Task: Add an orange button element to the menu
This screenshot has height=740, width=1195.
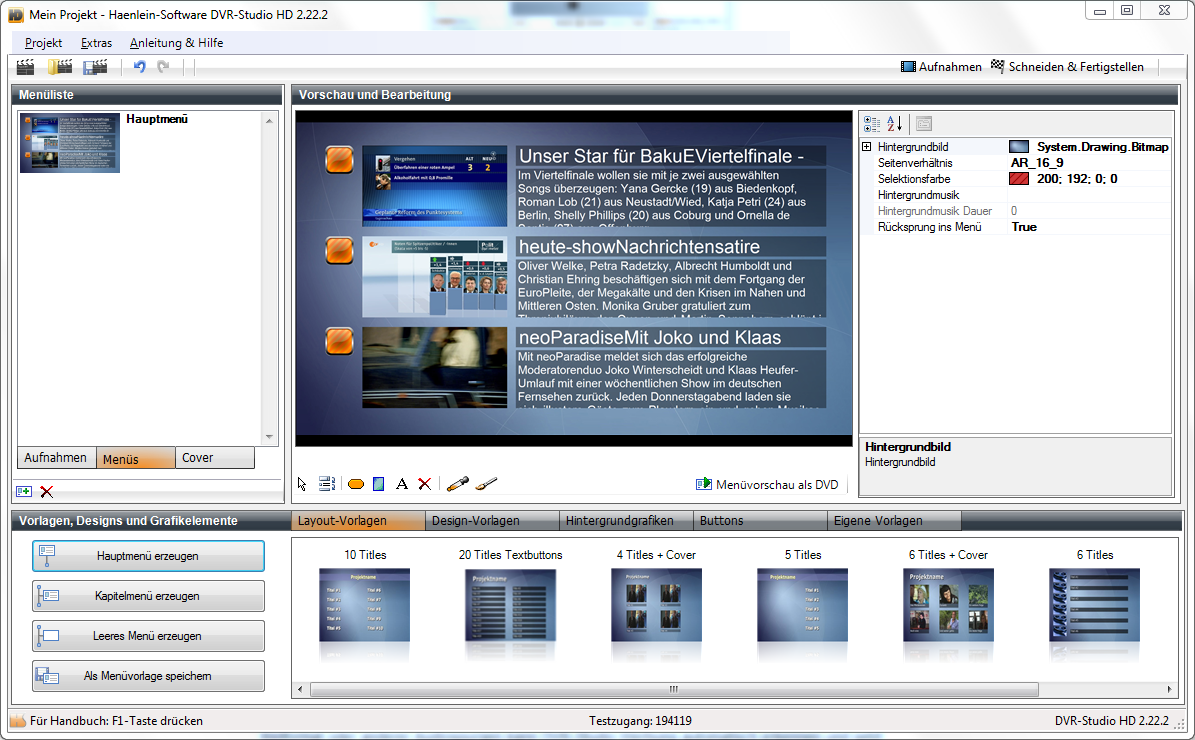Action: pos(355,484)
